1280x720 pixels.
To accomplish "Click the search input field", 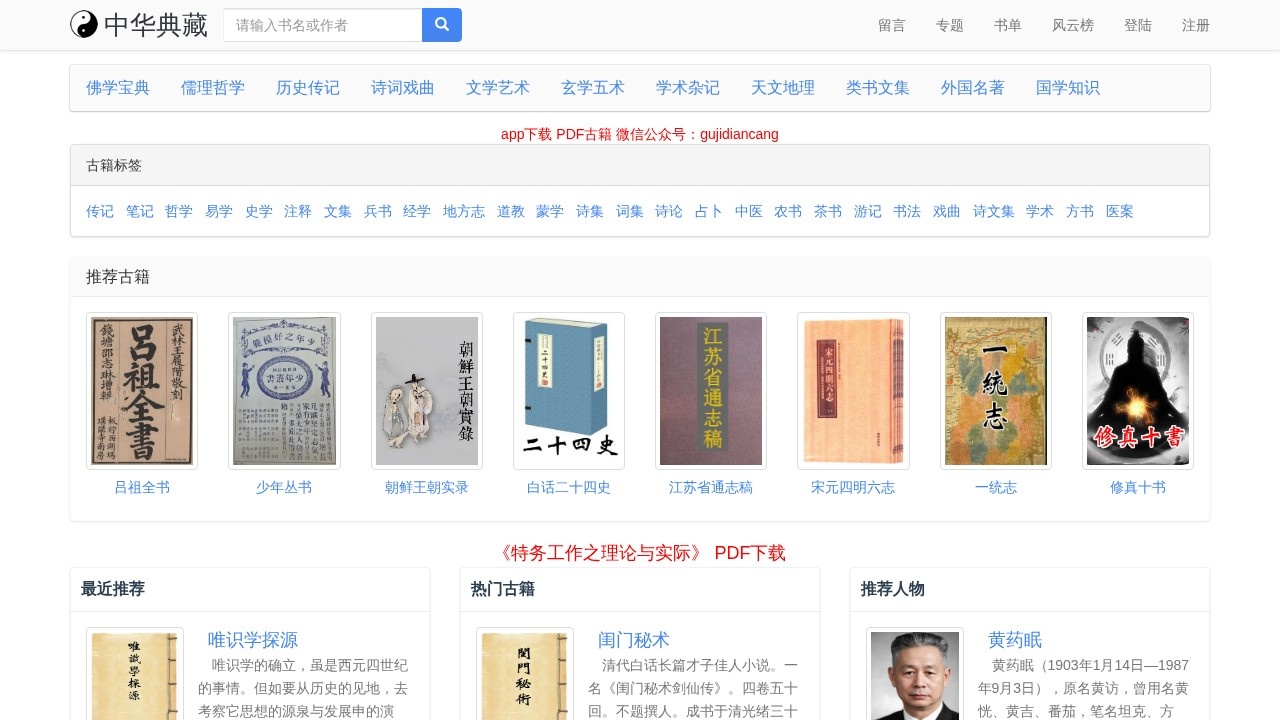I will (x=322, y=25).
